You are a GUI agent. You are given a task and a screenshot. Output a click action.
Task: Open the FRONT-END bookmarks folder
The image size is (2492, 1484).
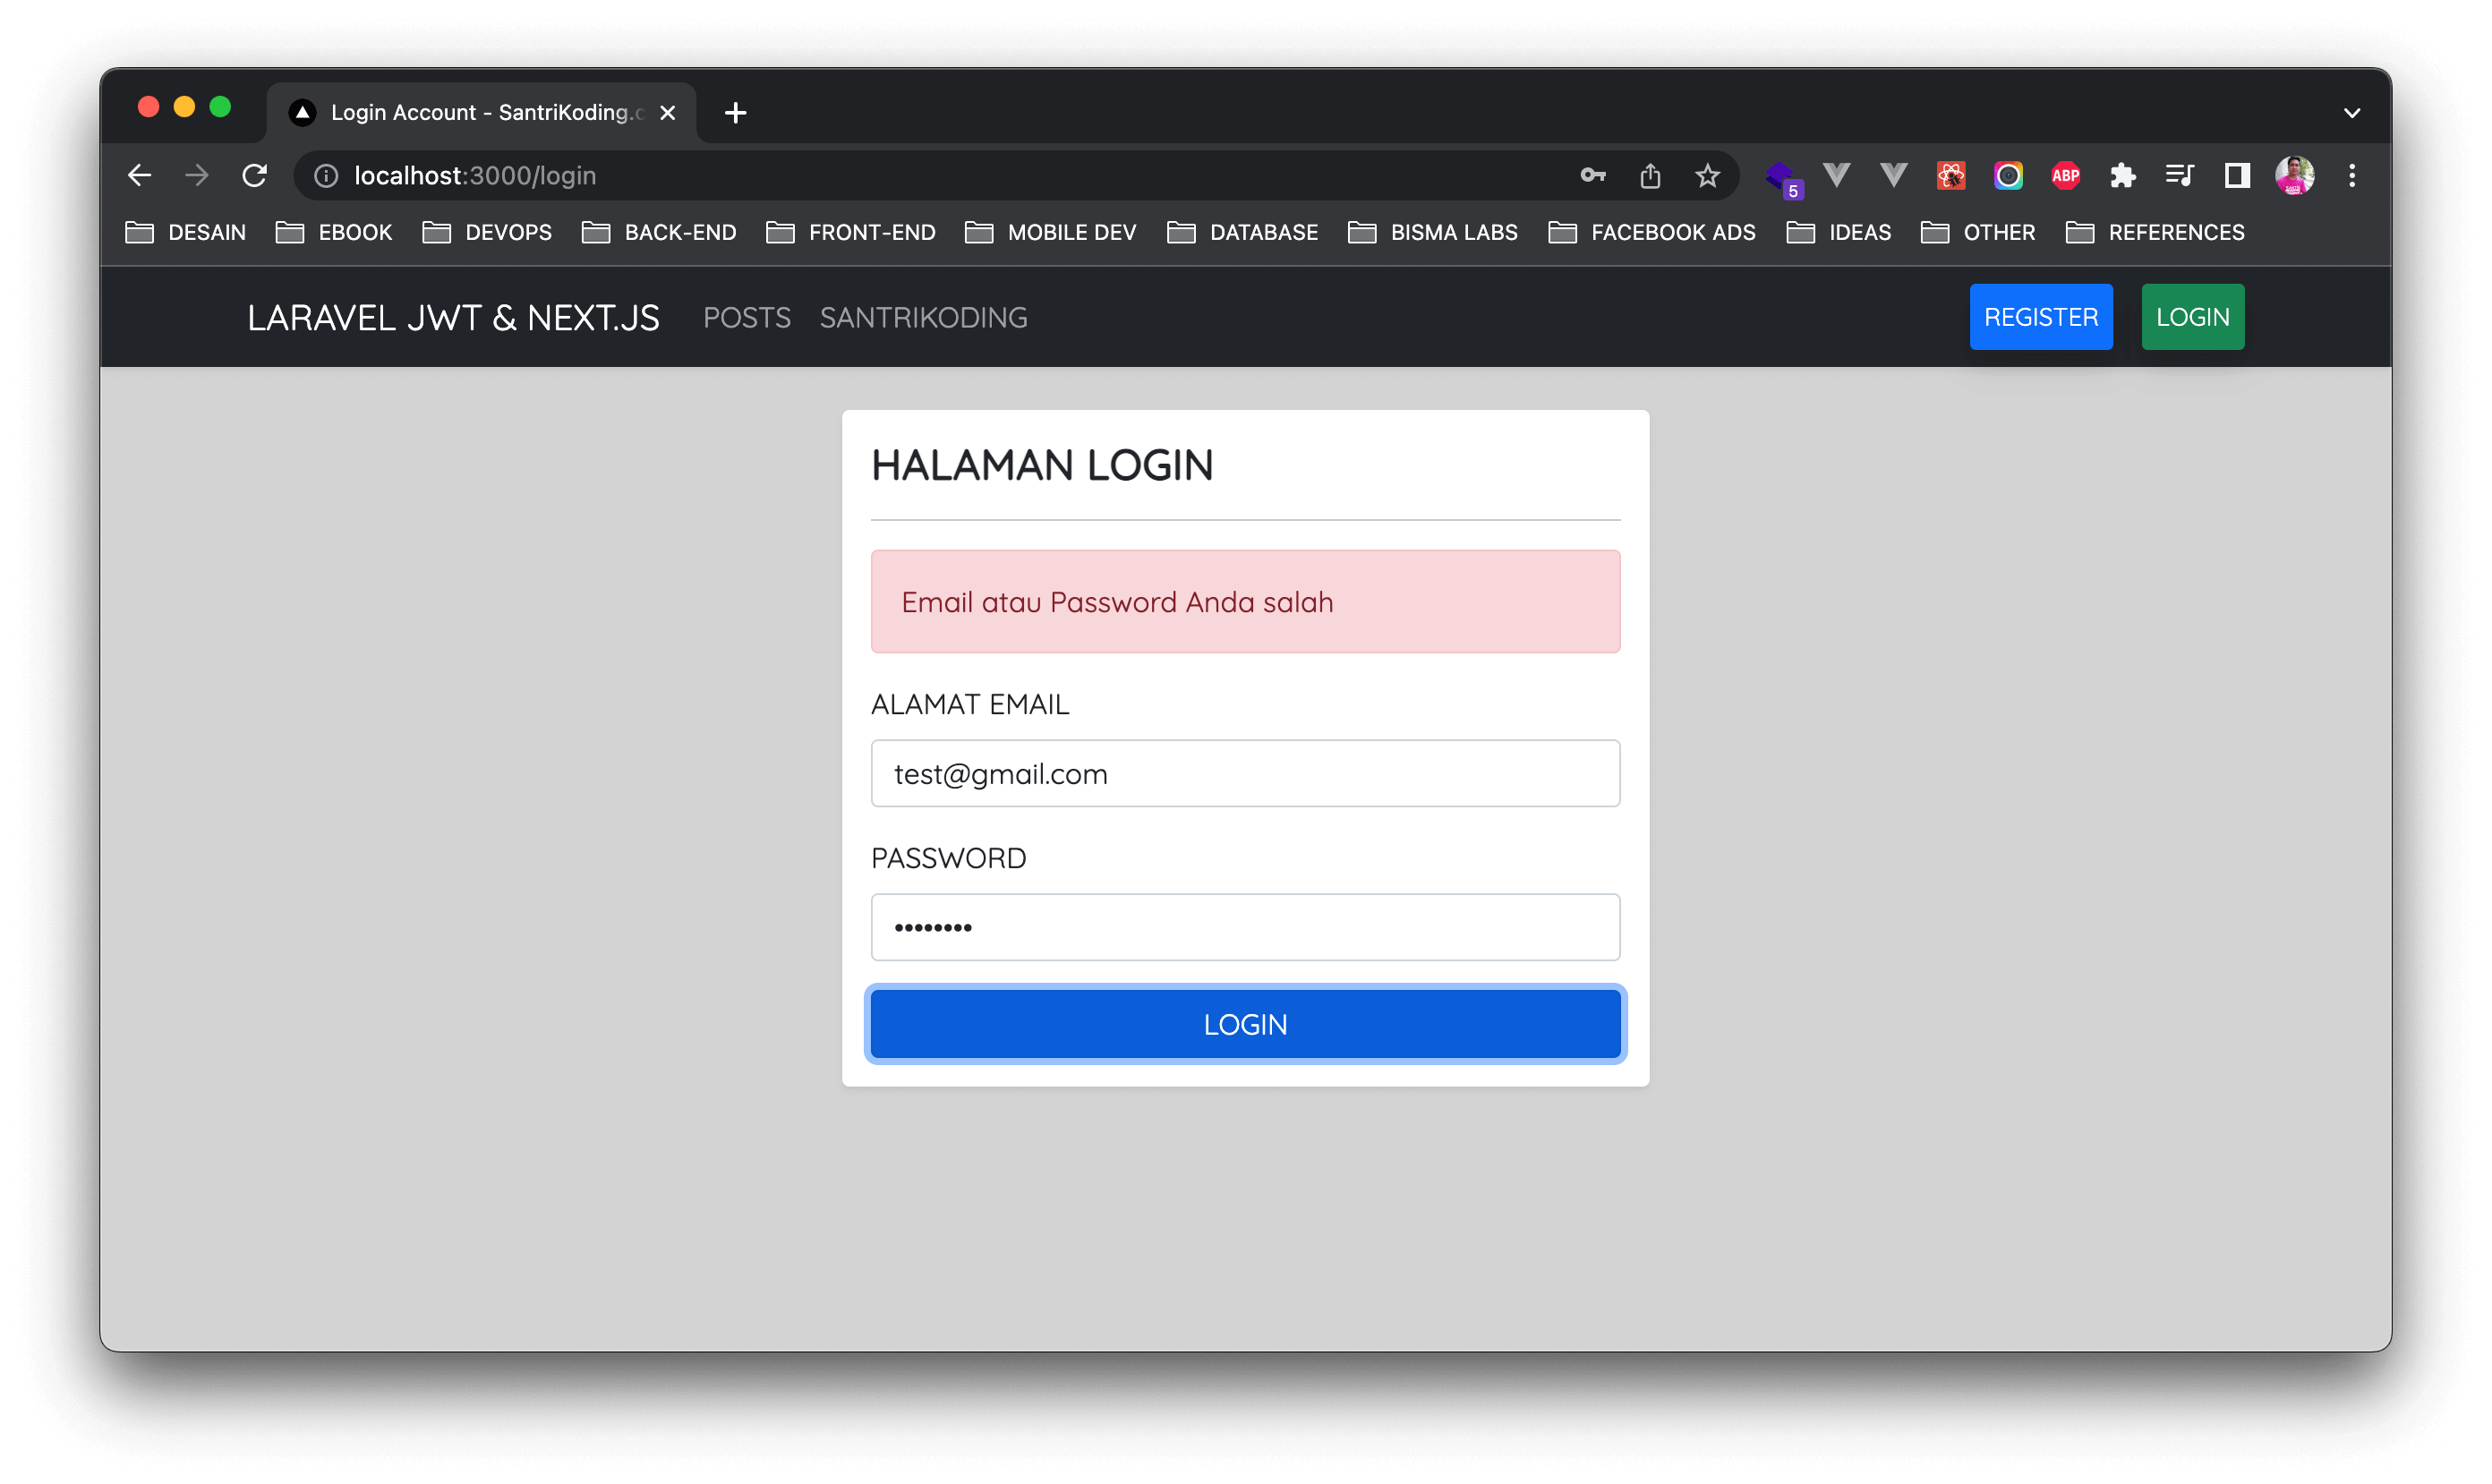pyautogui.click(x=851, y=233)
